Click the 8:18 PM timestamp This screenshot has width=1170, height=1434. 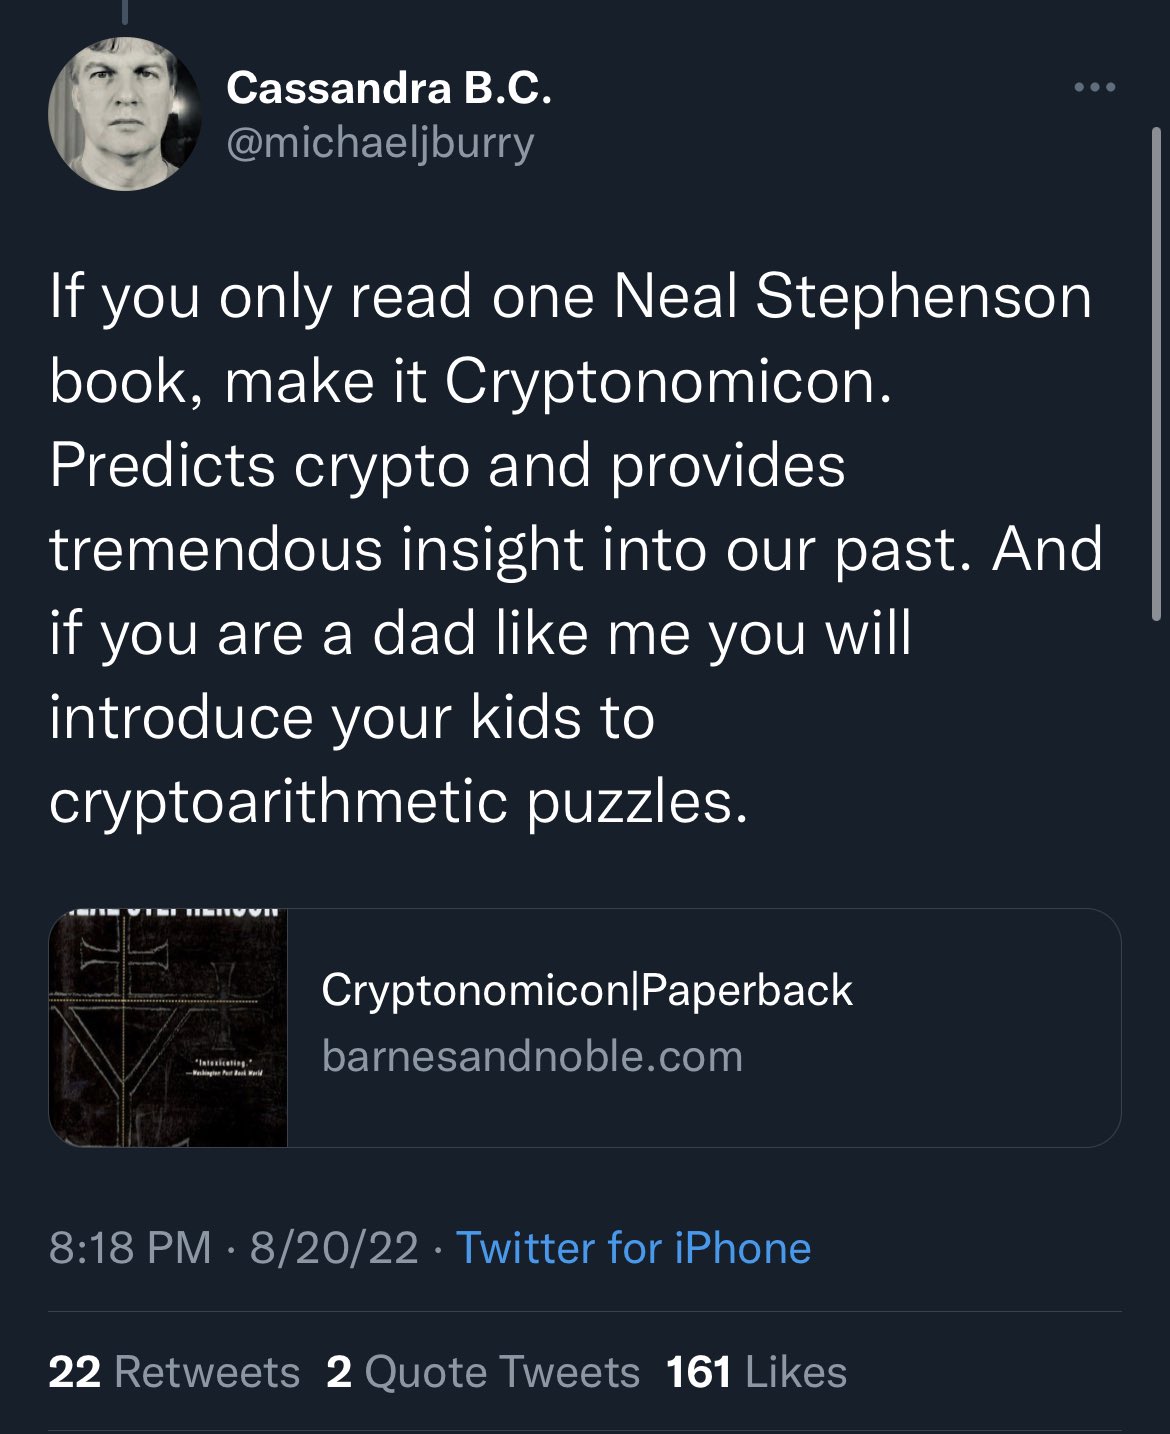[130, 1248]
